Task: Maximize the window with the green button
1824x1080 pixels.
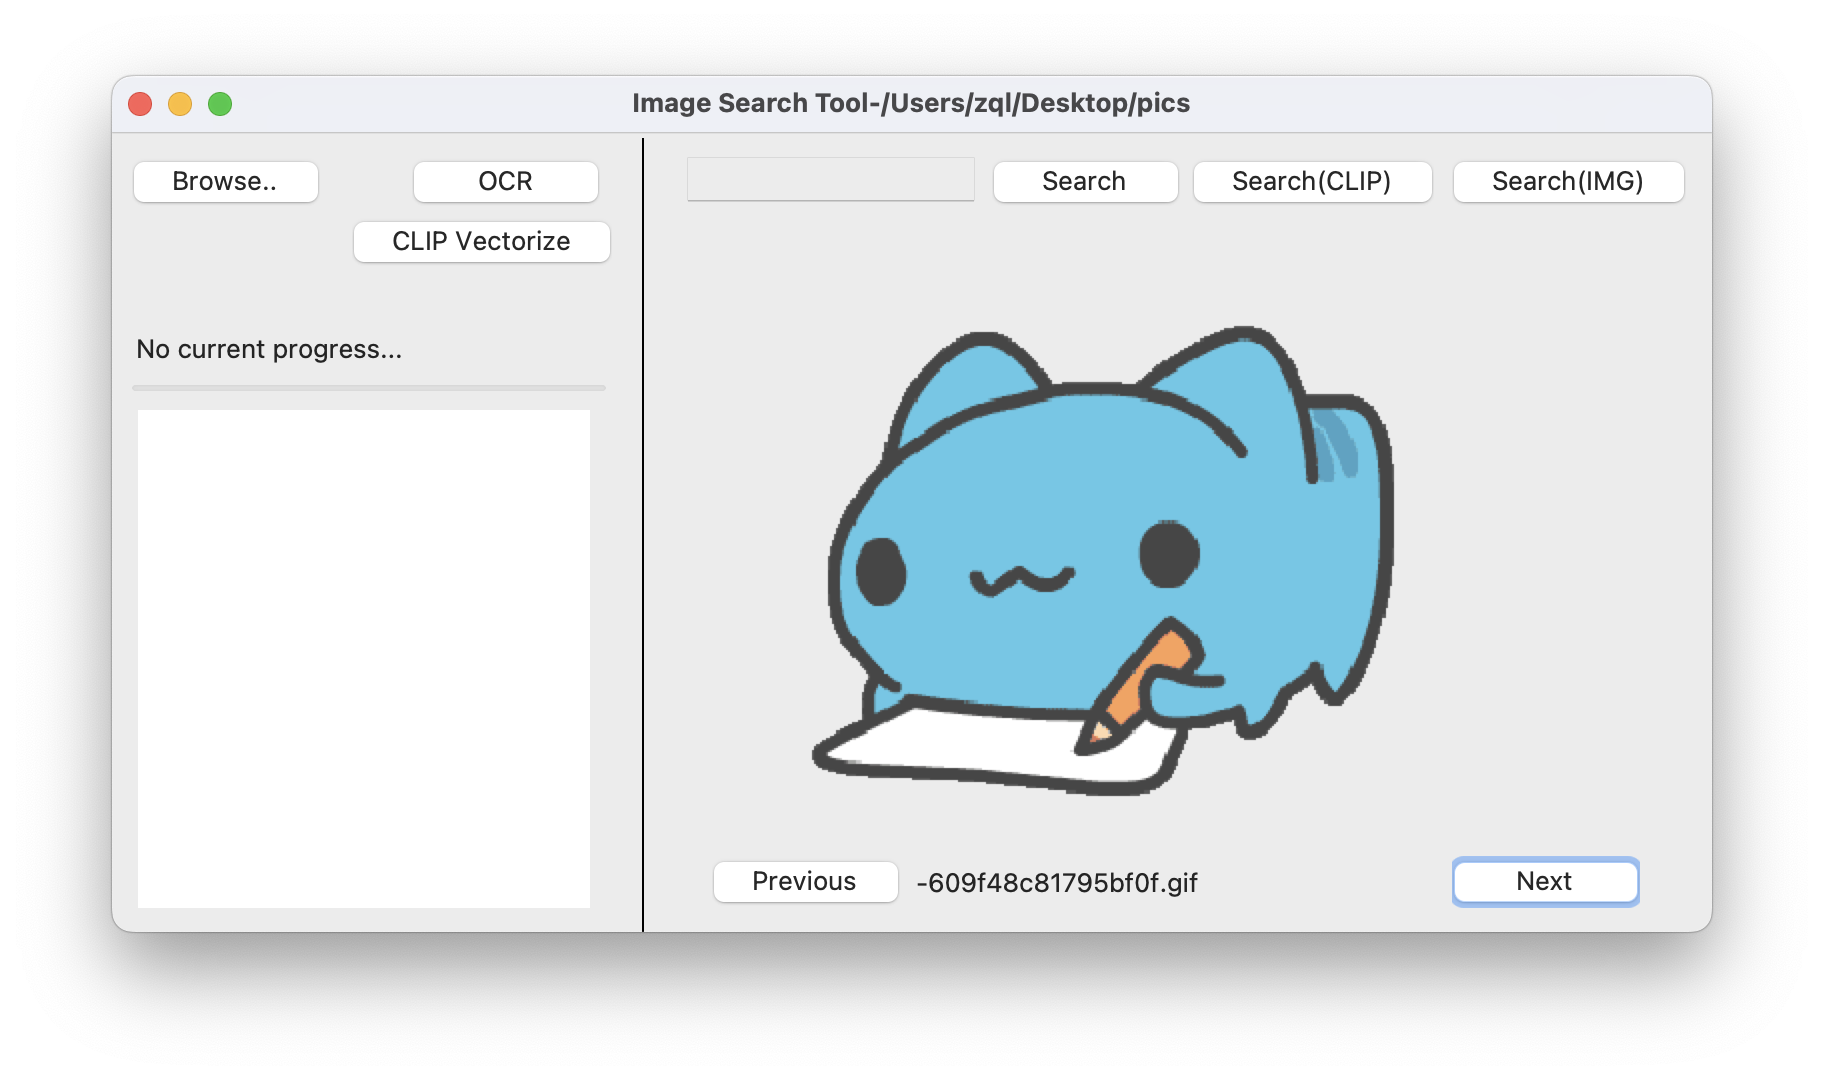Action: [219, 103]
